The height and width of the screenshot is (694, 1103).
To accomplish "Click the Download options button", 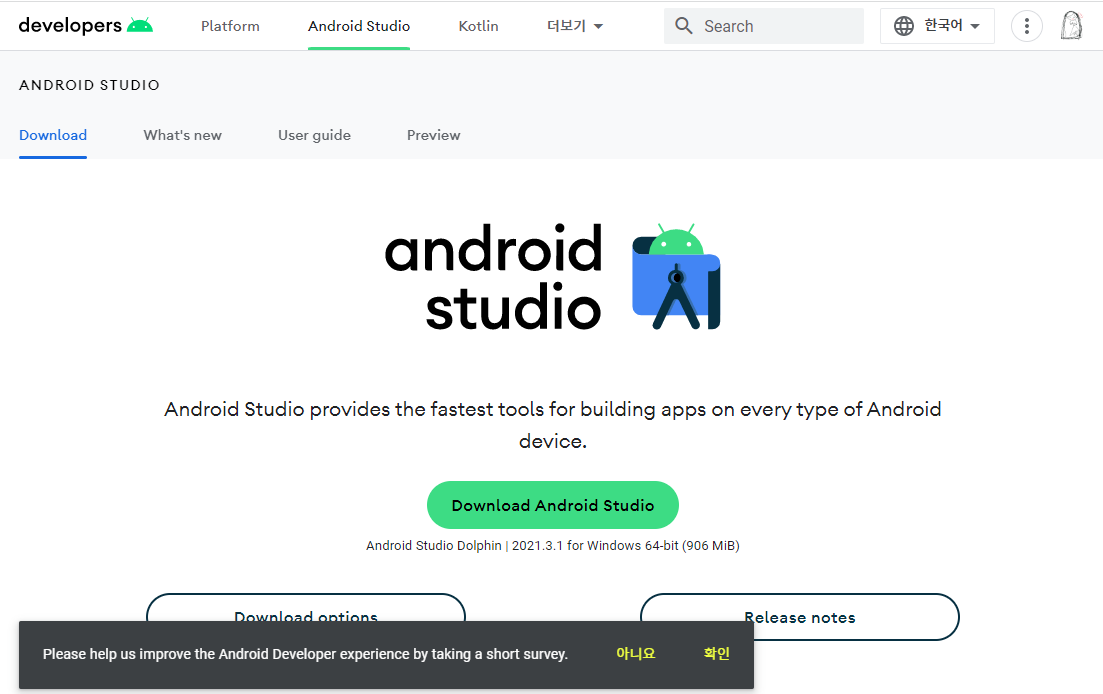I will tap(306, 608).
